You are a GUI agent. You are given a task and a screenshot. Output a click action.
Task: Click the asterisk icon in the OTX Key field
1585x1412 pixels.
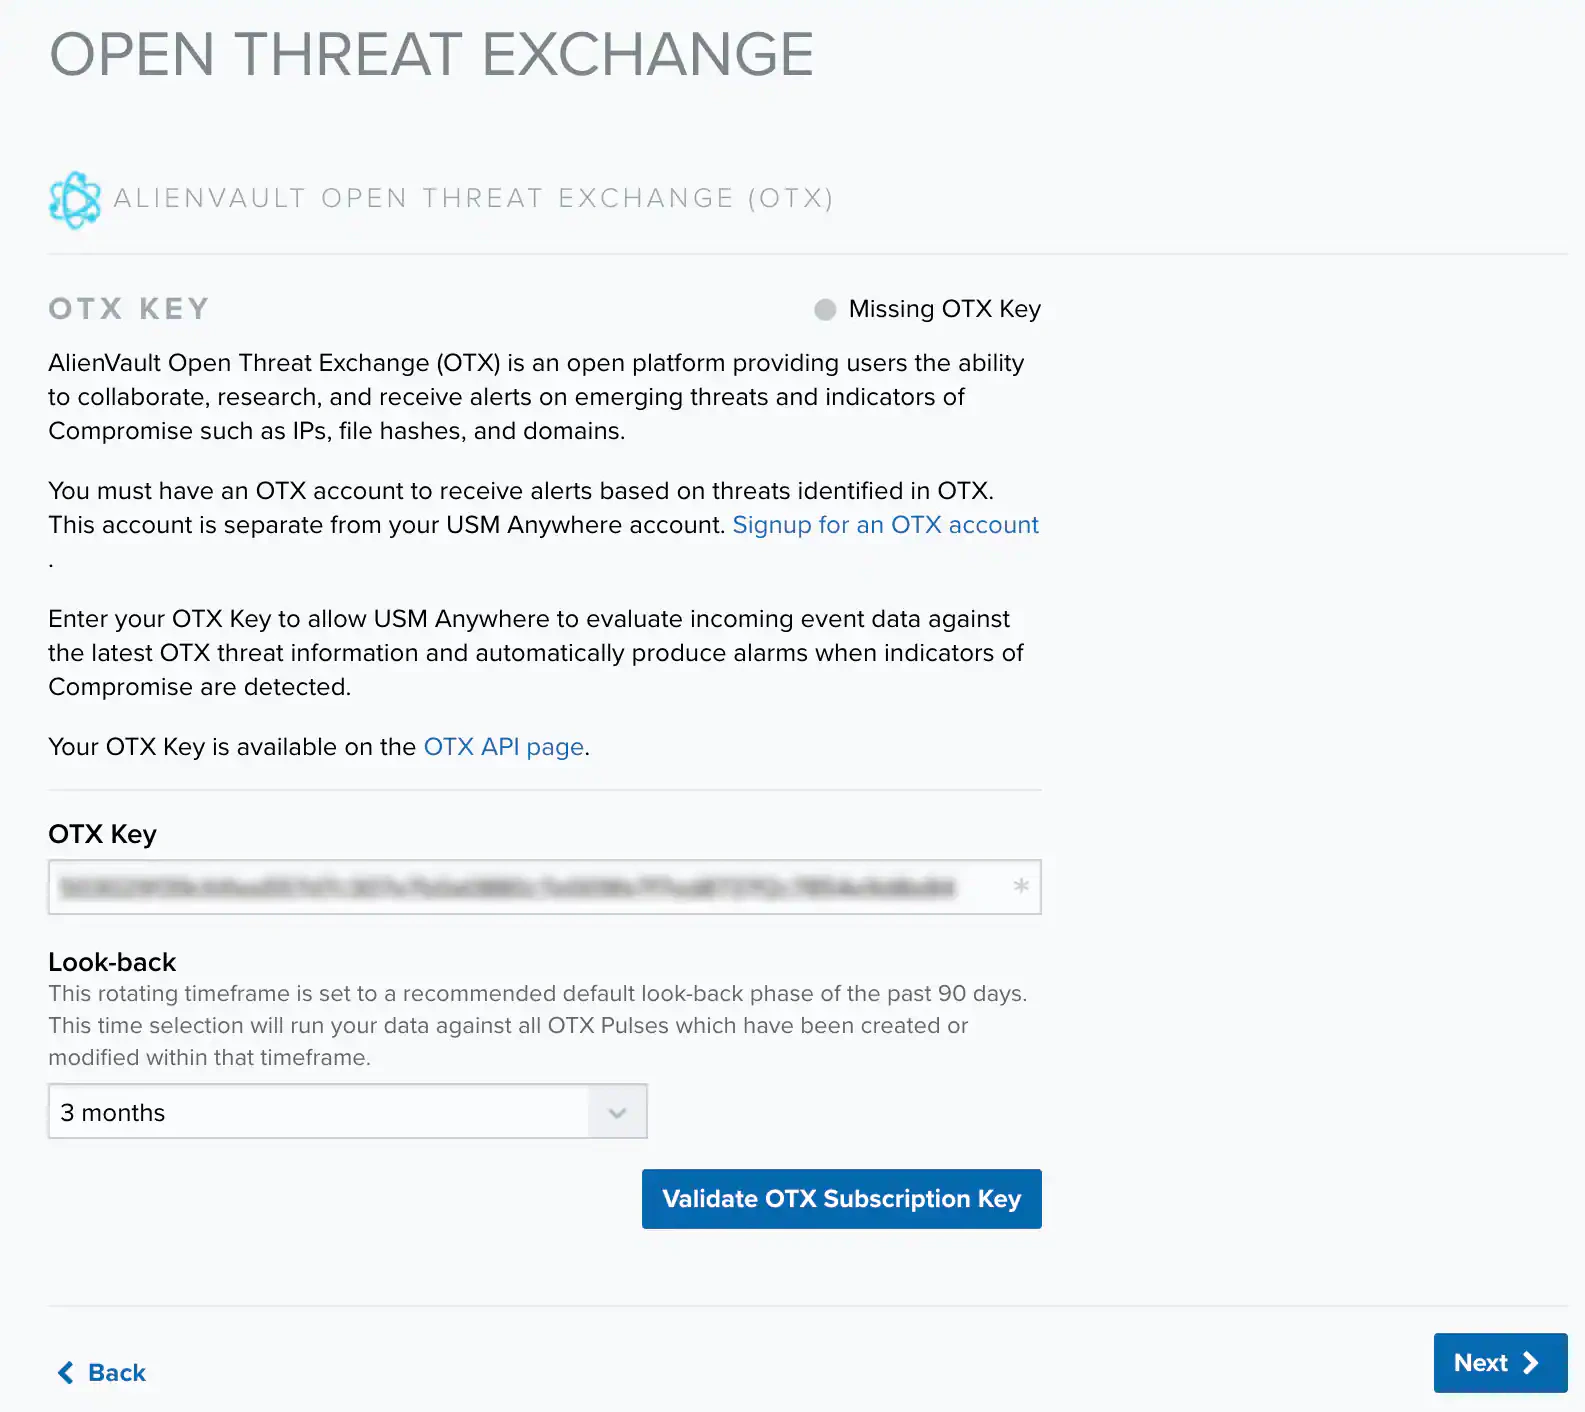pos(1021,886)
